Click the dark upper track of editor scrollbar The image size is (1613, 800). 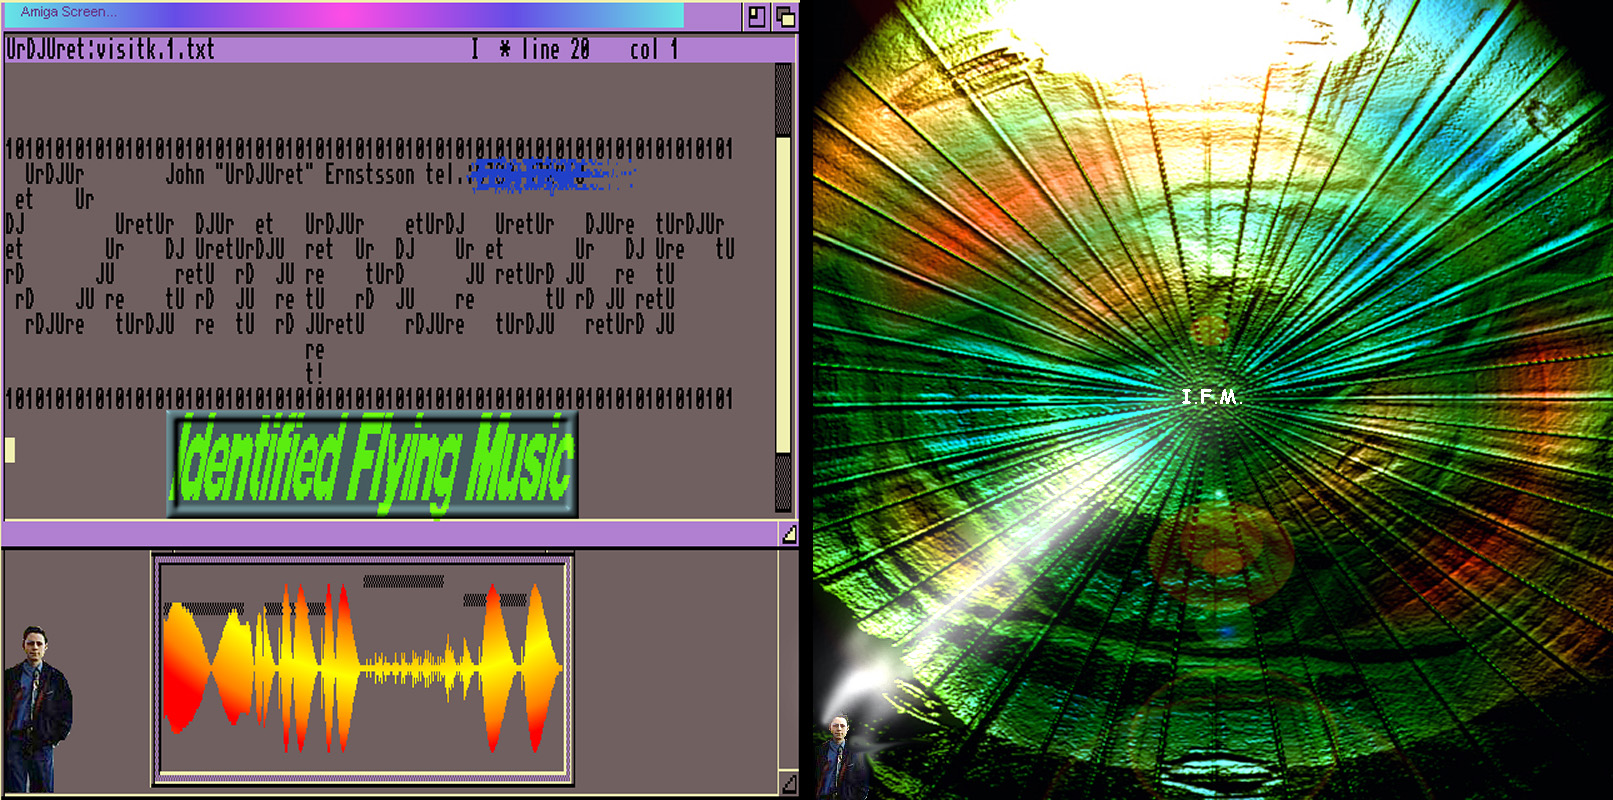click(x=783, y=100)
